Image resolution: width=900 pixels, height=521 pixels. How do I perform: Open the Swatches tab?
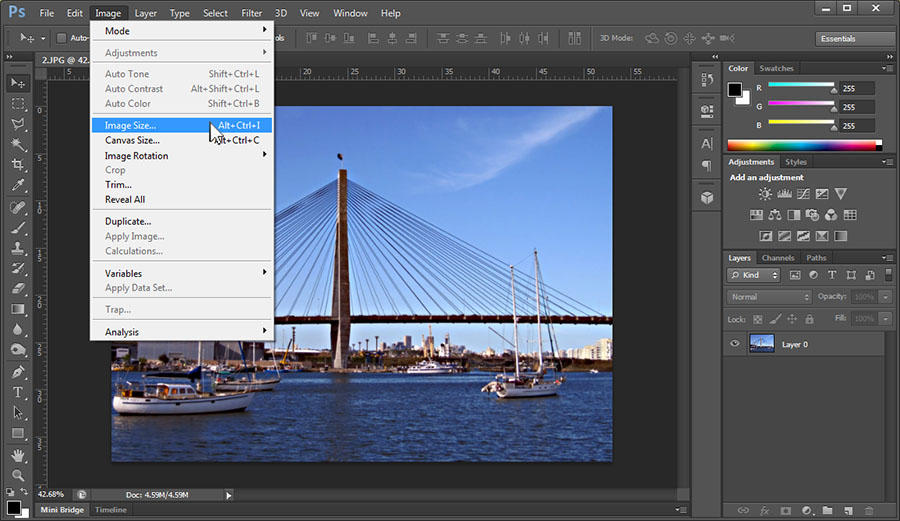pos(777,68)
